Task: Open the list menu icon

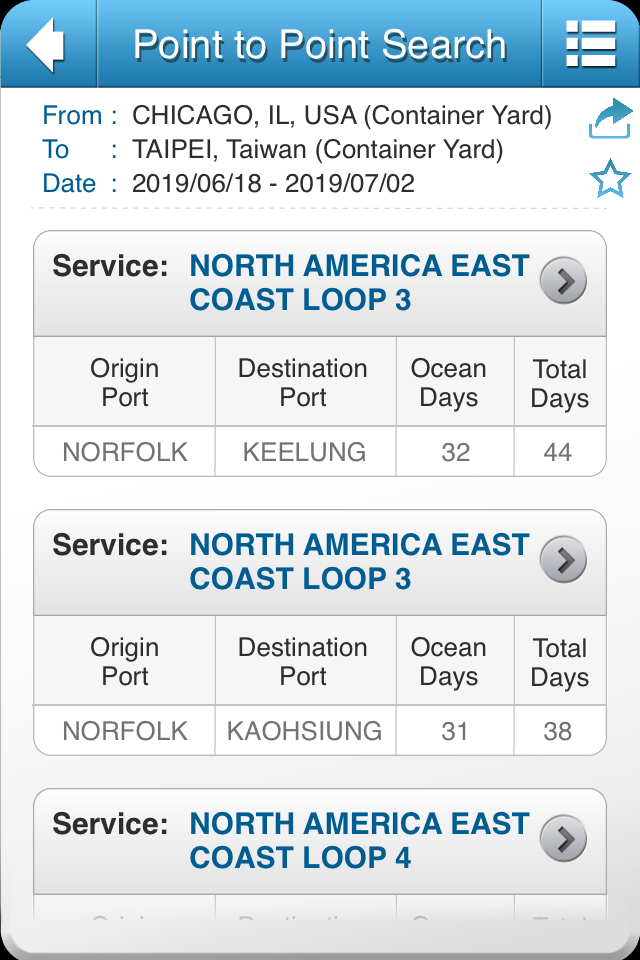Action: pyautogui.click(x=590, y=44)
